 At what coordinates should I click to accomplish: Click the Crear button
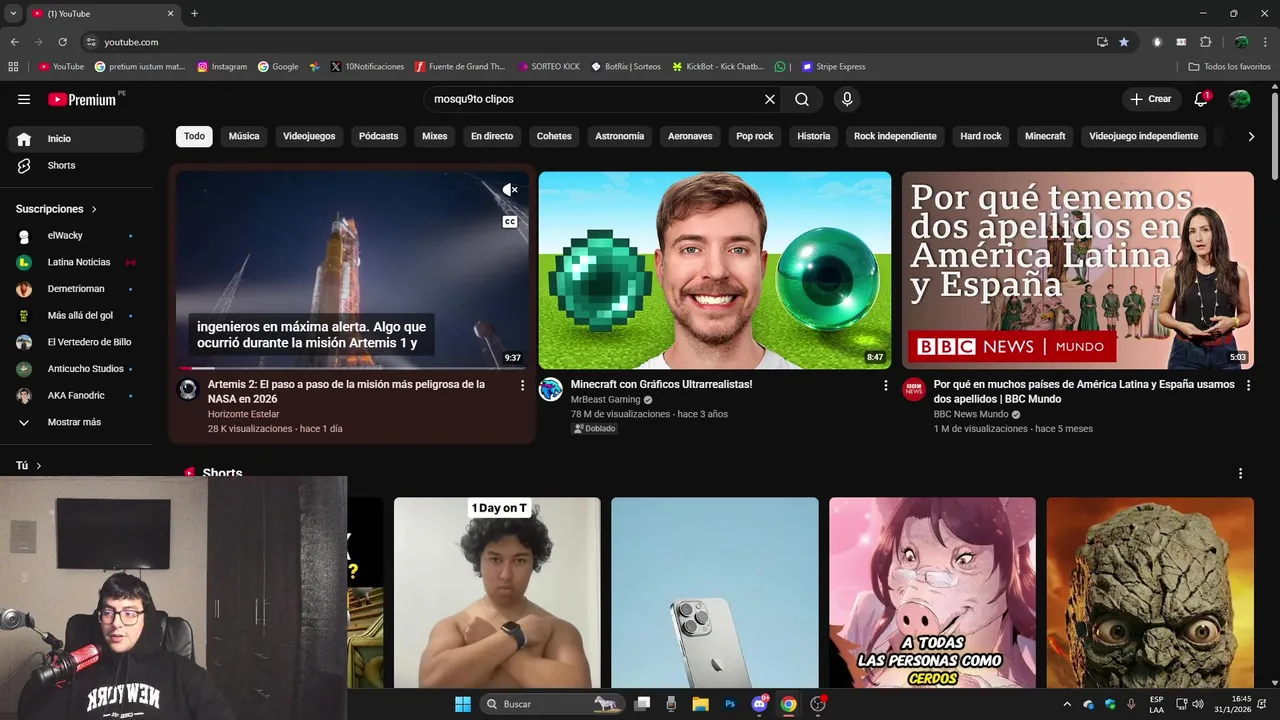[x=1150, y=99]
